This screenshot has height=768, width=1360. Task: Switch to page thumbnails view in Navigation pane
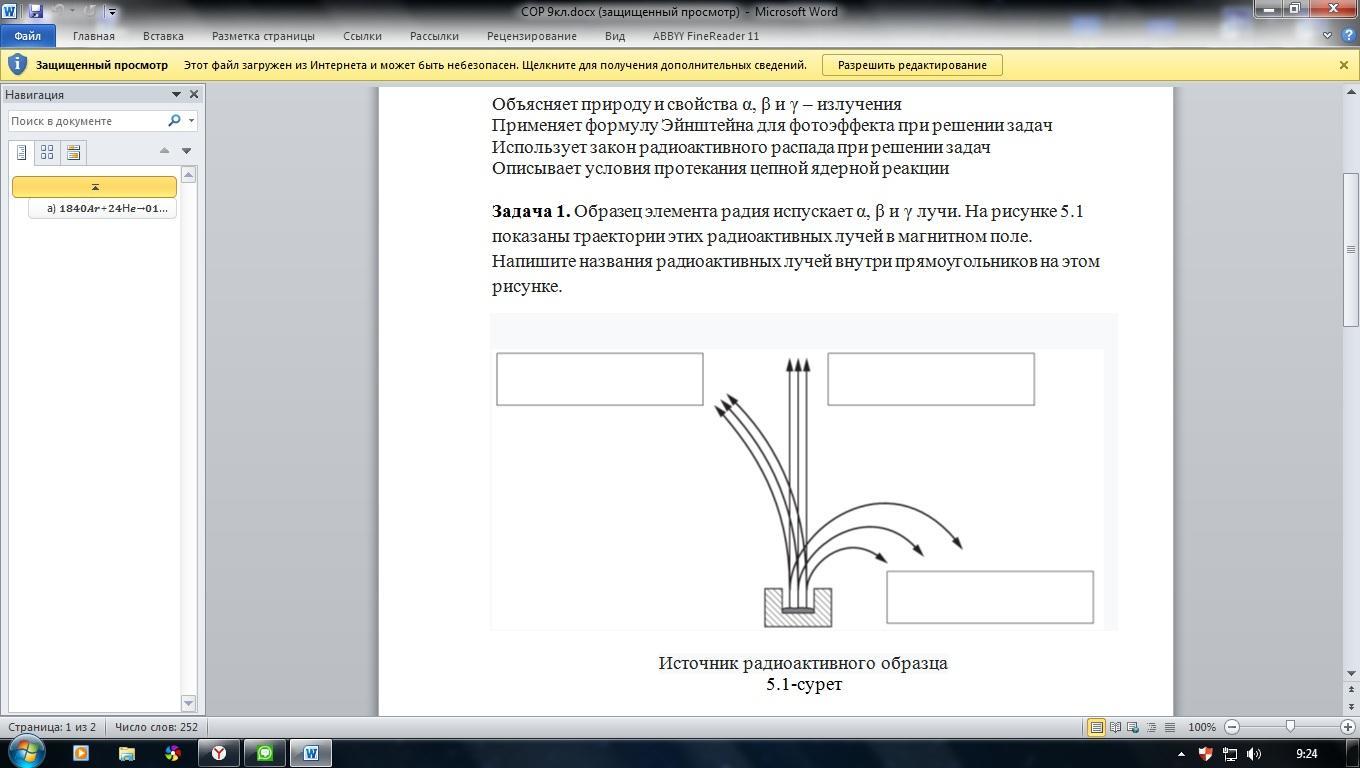pyautogui.click(x=47, y=153)
